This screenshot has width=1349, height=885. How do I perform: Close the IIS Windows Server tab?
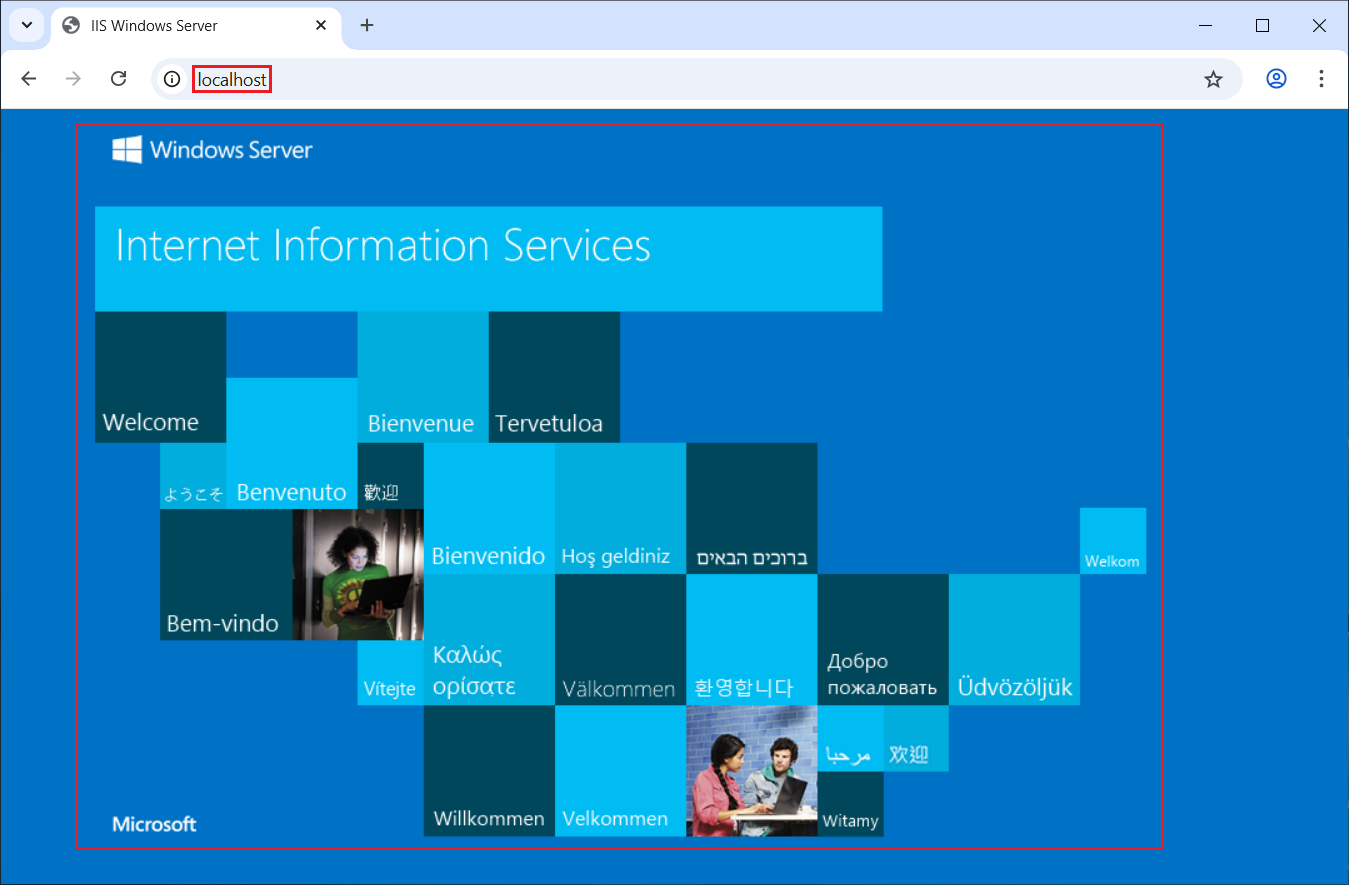pos(321,25)
